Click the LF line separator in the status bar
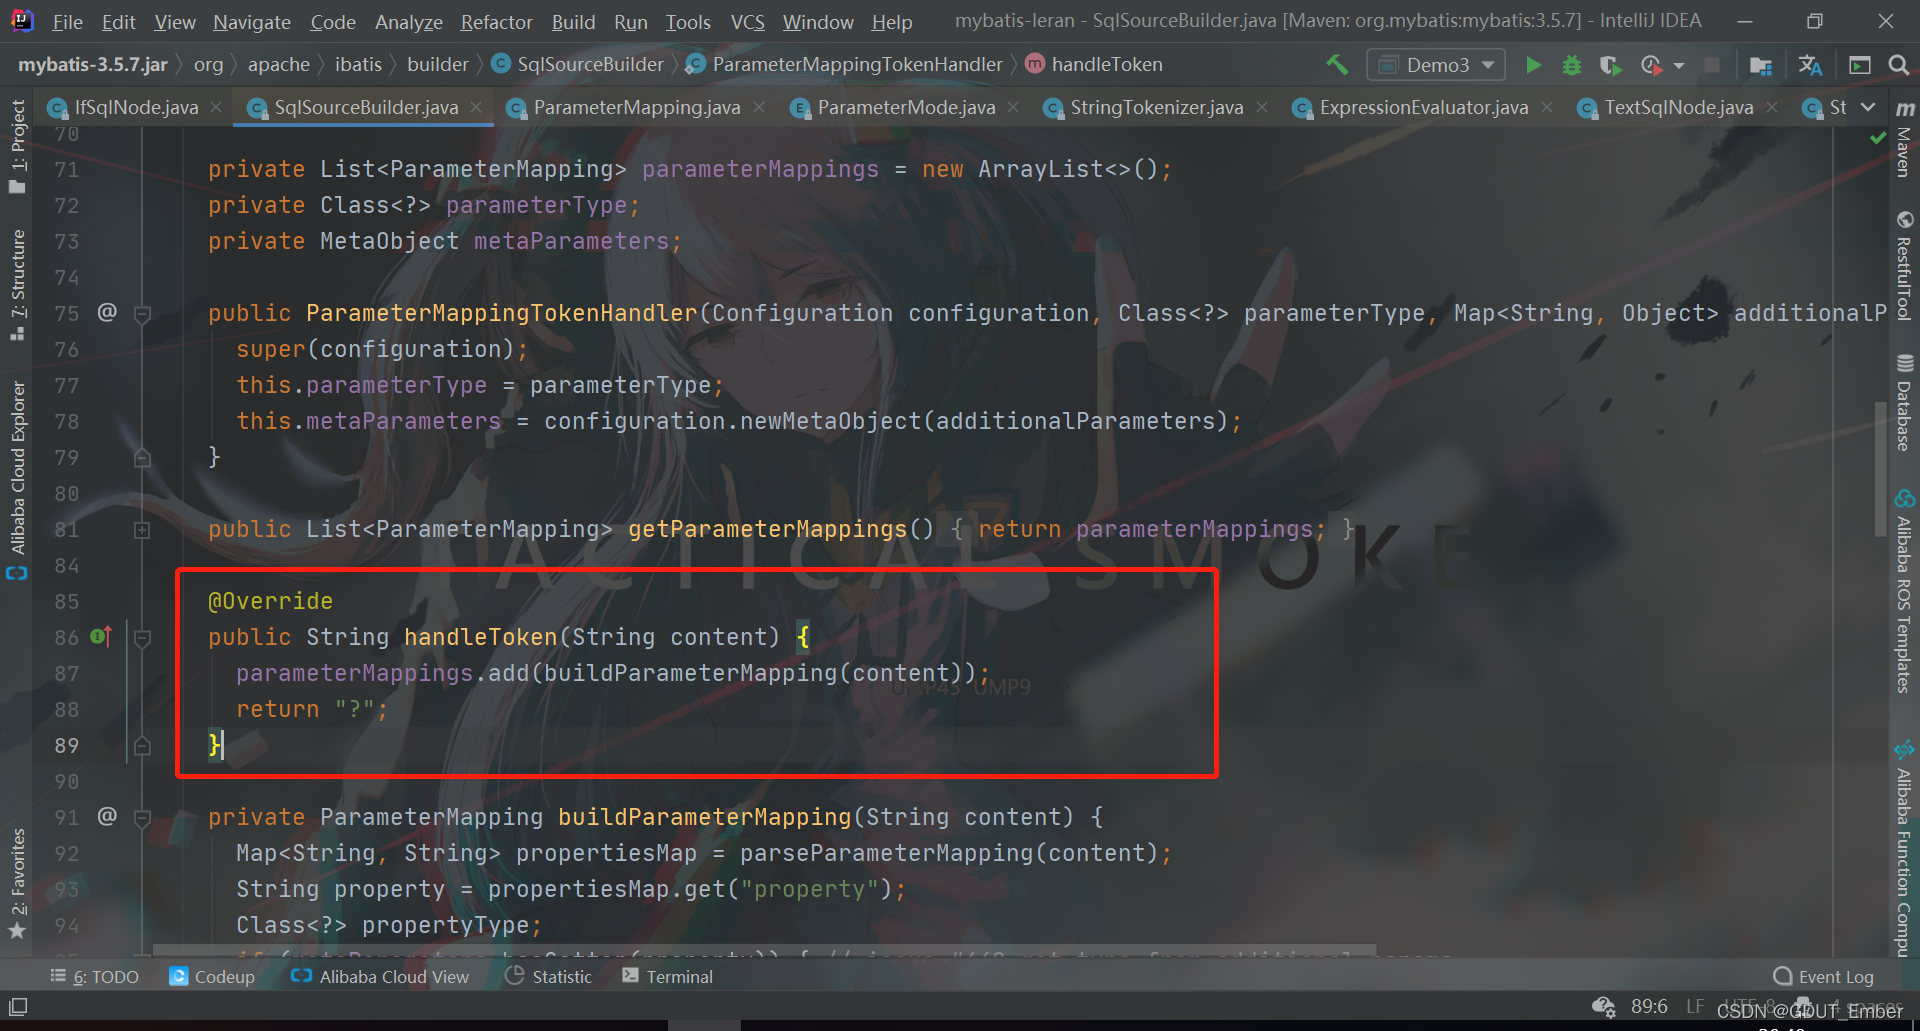Image resolution: width=1920 pixels, height=1031 pixels. (x=1694, y=1006)
